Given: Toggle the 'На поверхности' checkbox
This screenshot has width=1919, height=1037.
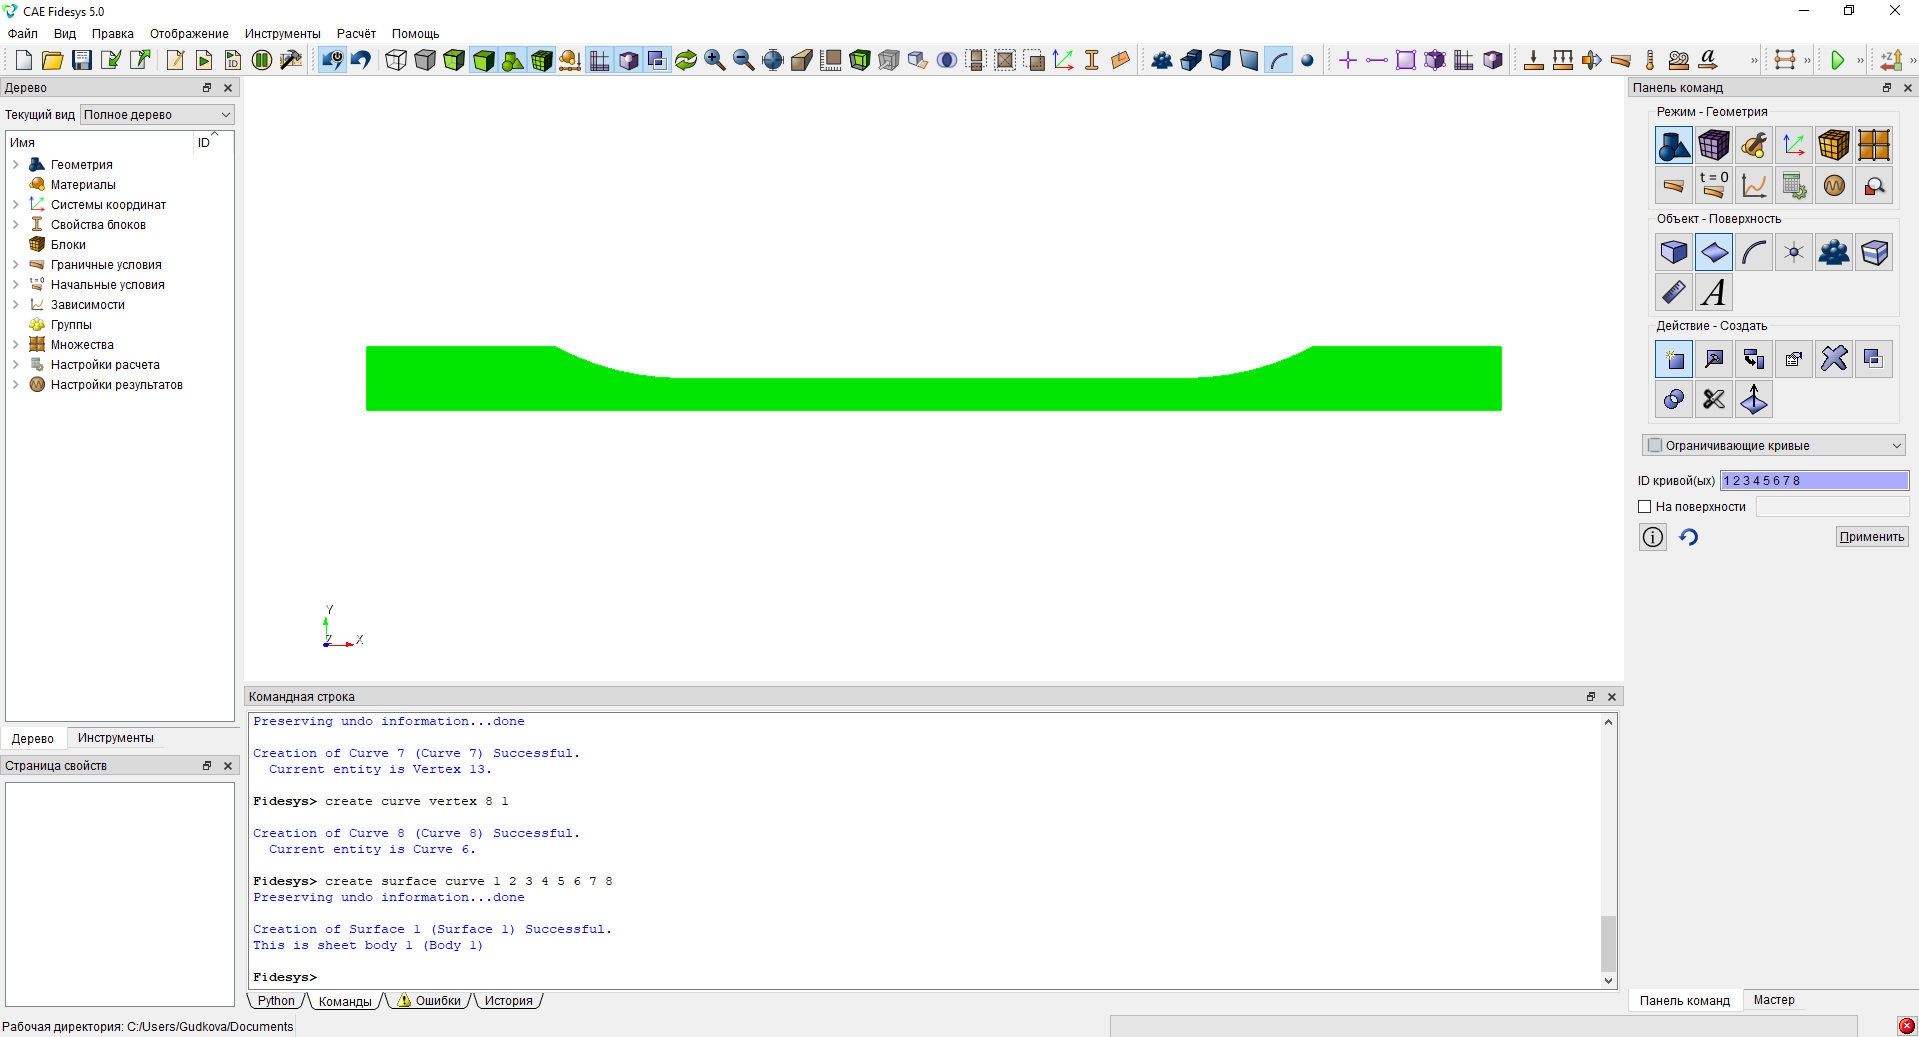Looking at the screenshot, I should point(1644,507).
